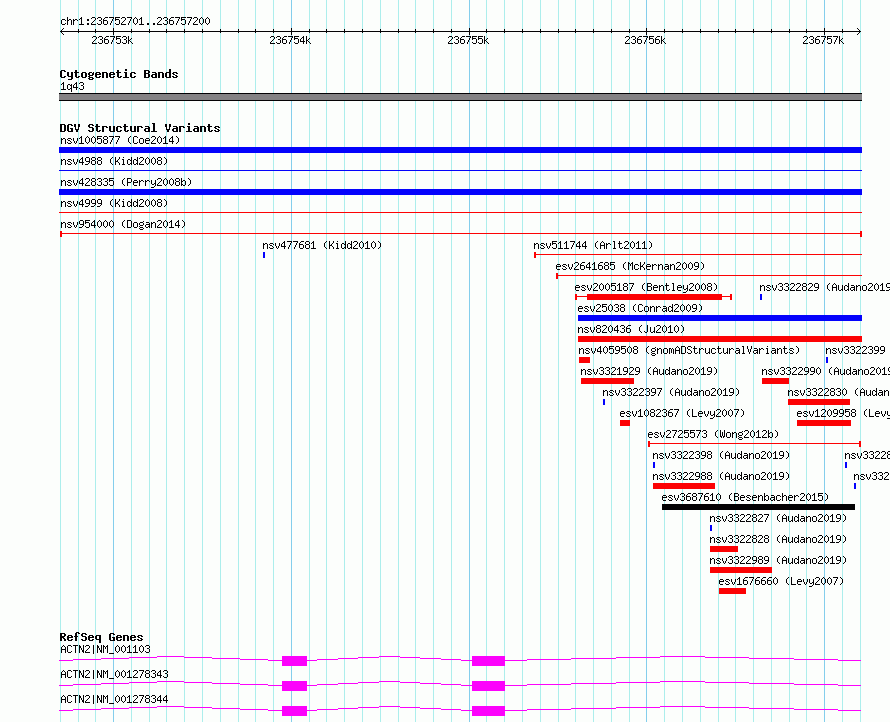890x722 pixels.
Task: Select the nsv4988 (Kidd2008) variant label
Action: click(114, 161)
